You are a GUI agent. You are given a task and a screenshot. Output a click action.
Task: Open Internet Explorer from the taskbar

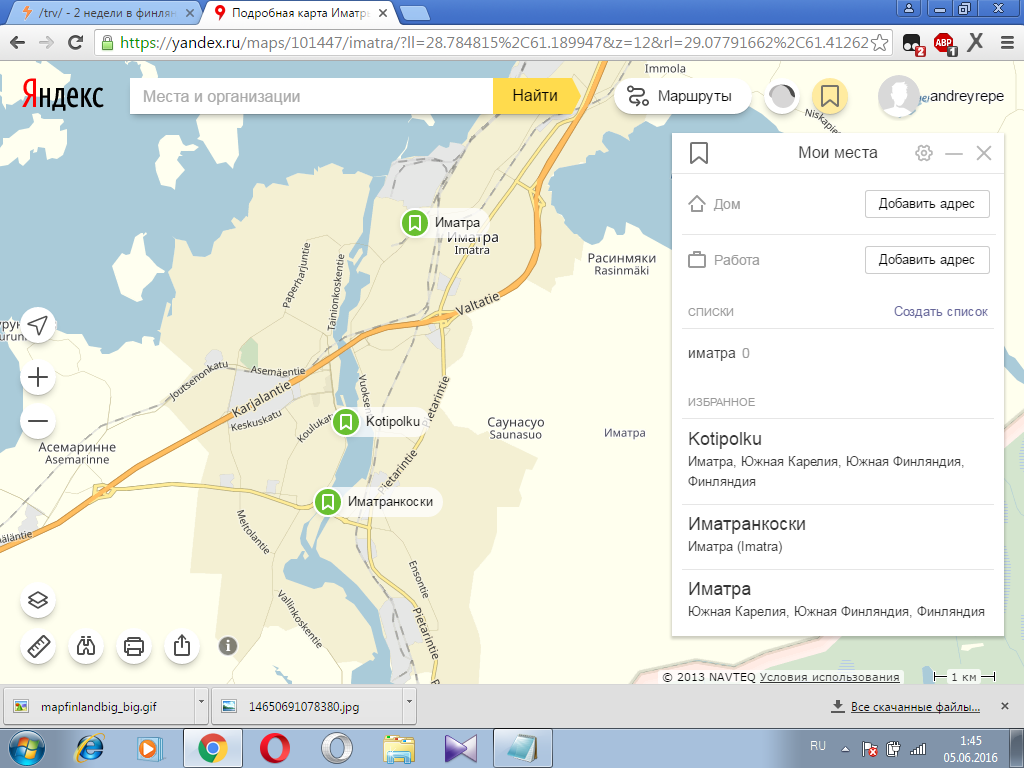89,748
